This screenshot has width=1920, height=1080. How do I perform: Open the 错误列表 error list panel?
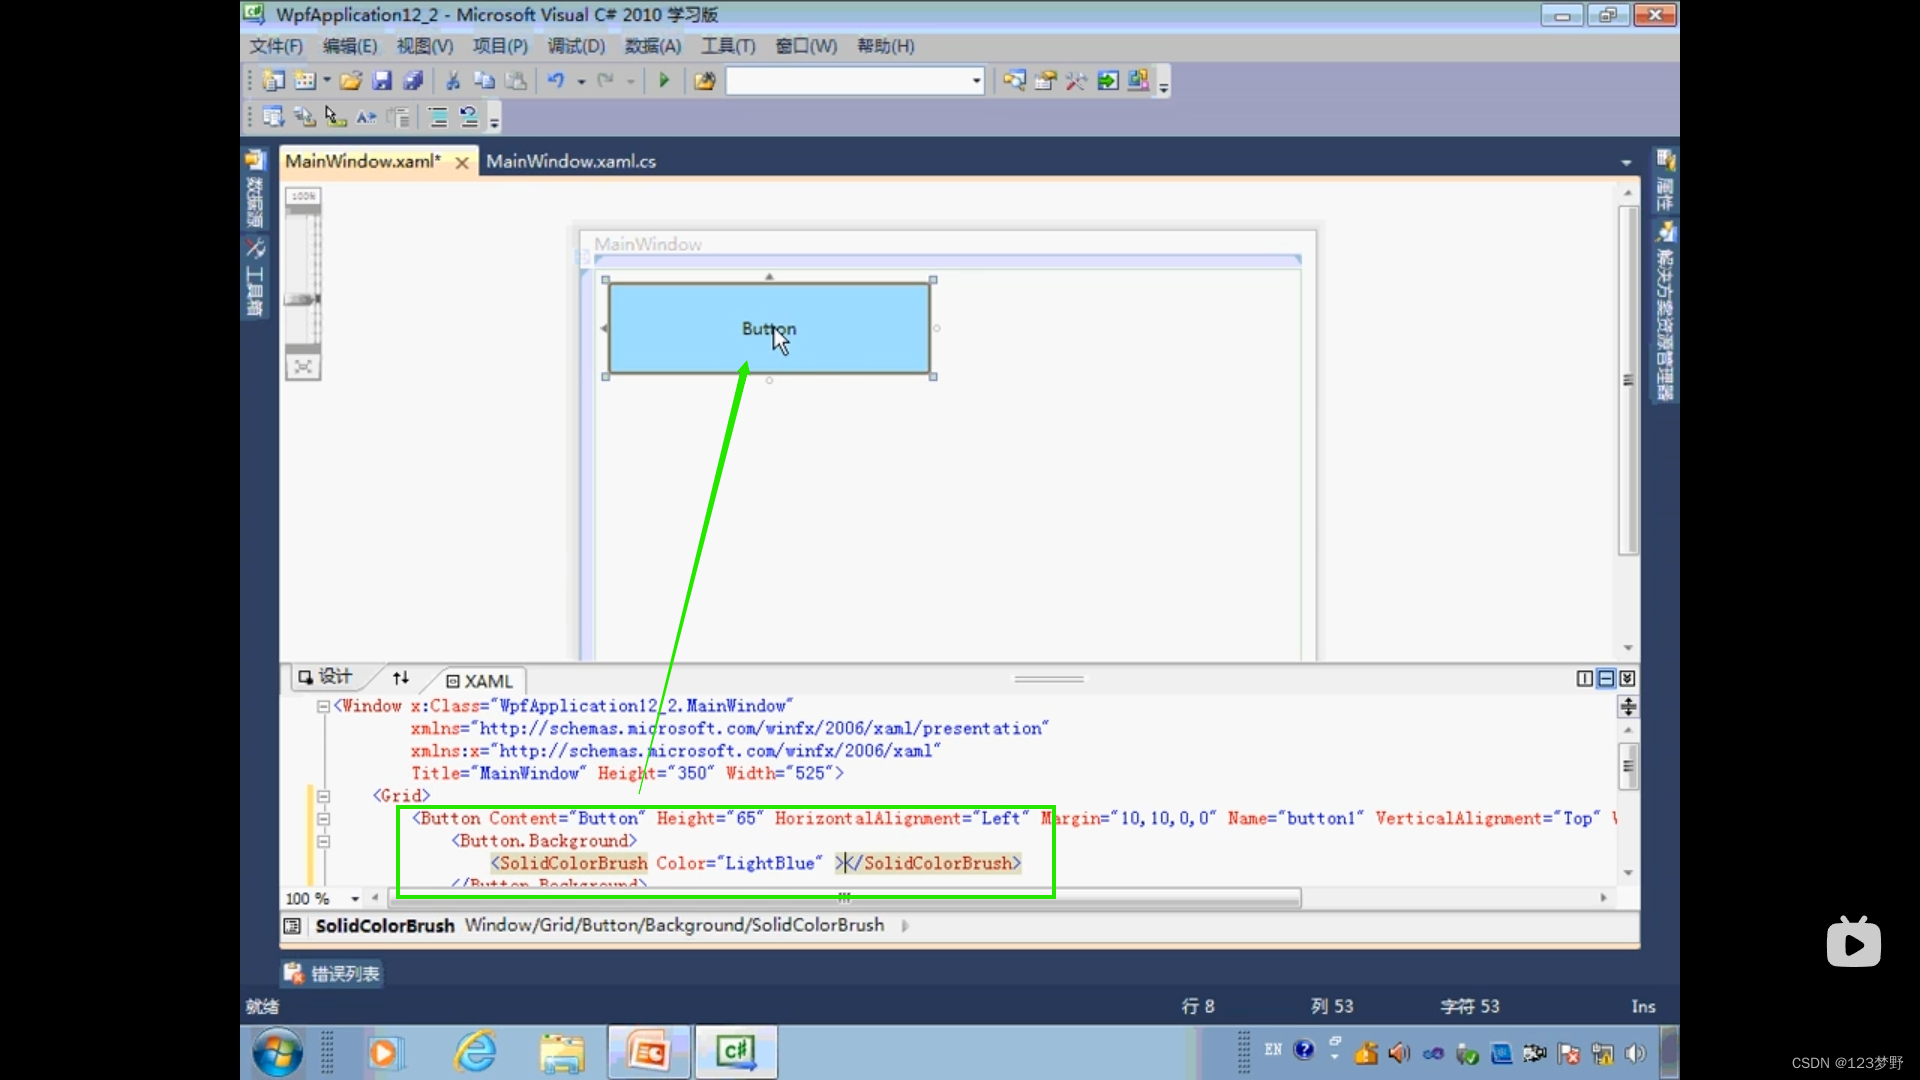click(332, 973)
